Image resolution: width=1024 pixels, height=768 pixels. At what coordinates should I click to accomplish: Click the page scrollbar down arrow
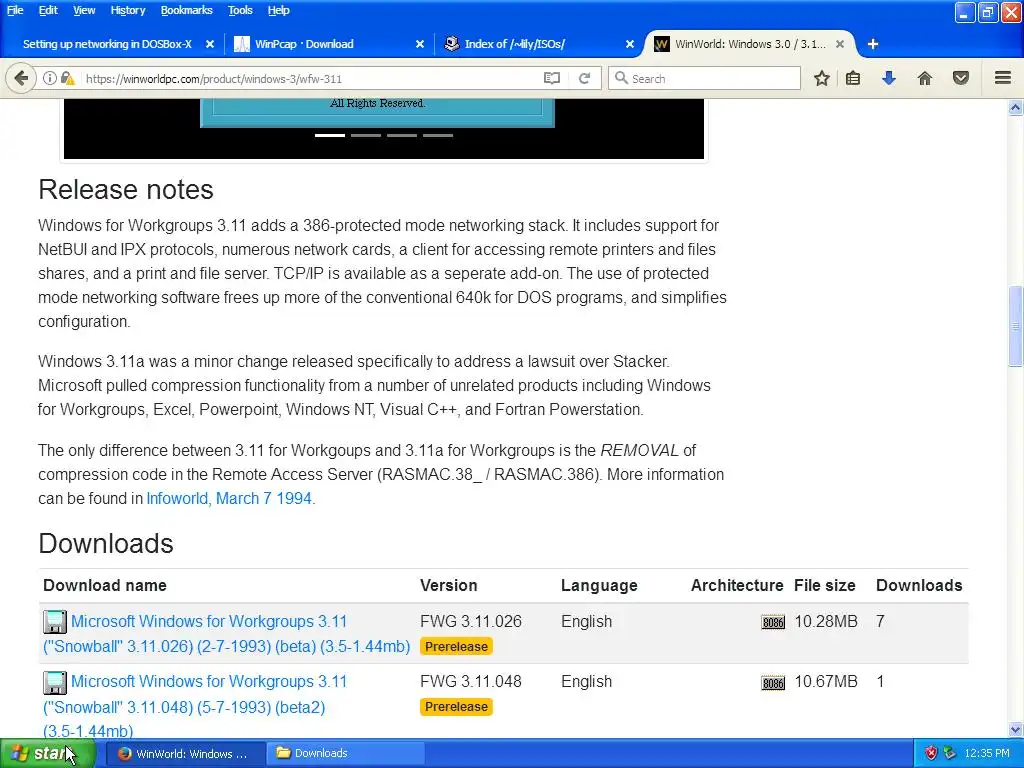click(1015, 729)
